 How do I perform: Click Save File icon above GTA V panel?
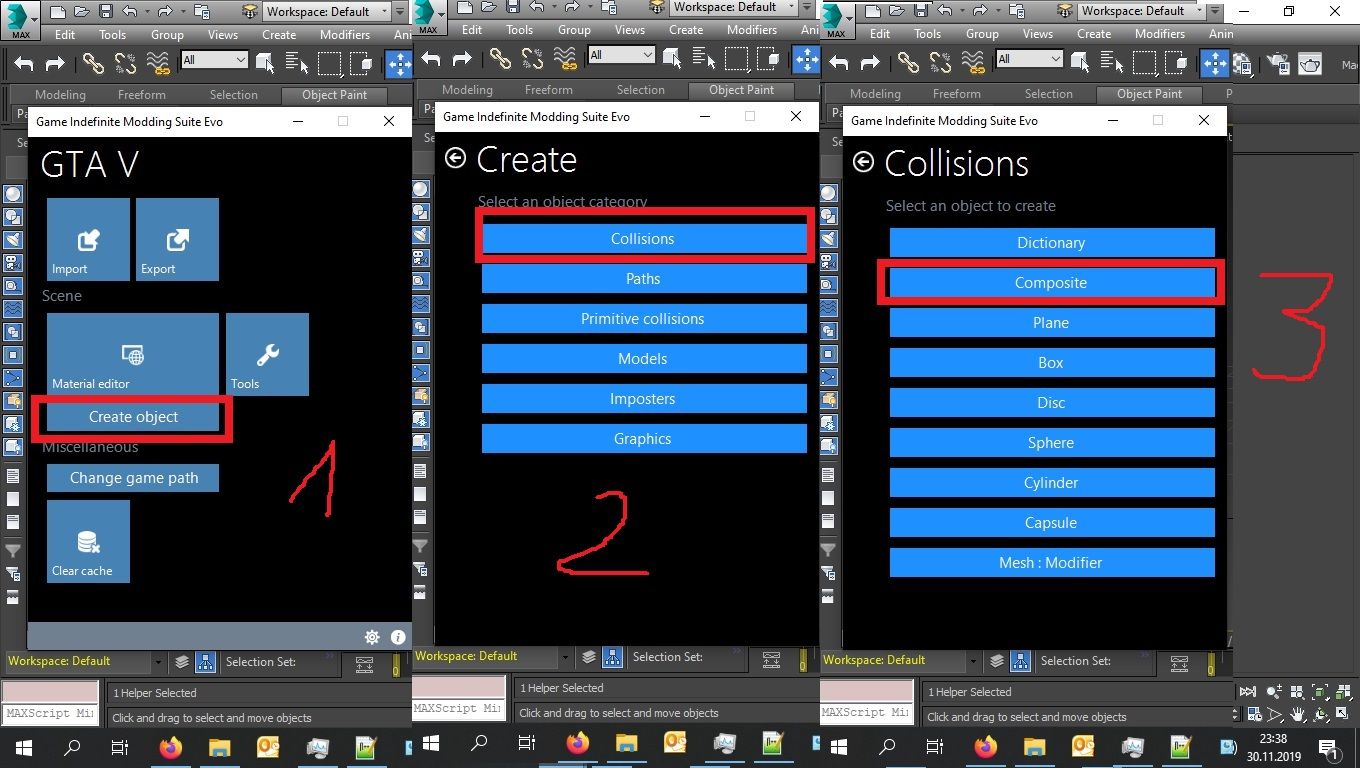click(107, 12)
